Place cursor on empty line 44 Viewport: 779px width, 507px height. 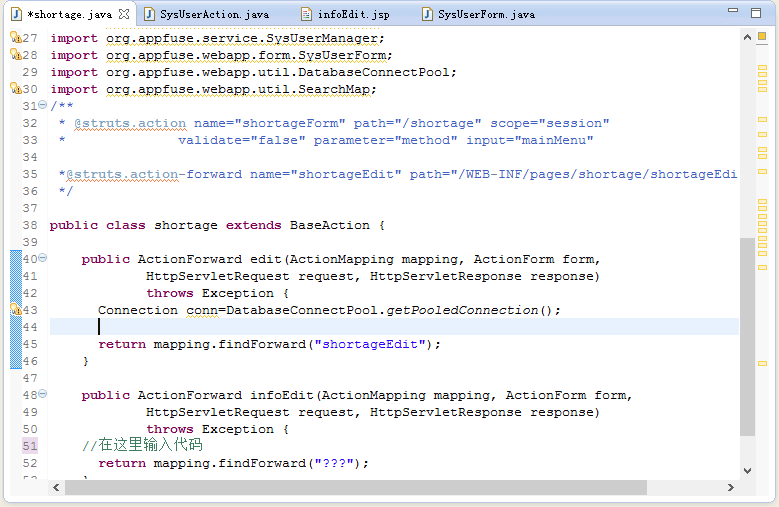394,327
